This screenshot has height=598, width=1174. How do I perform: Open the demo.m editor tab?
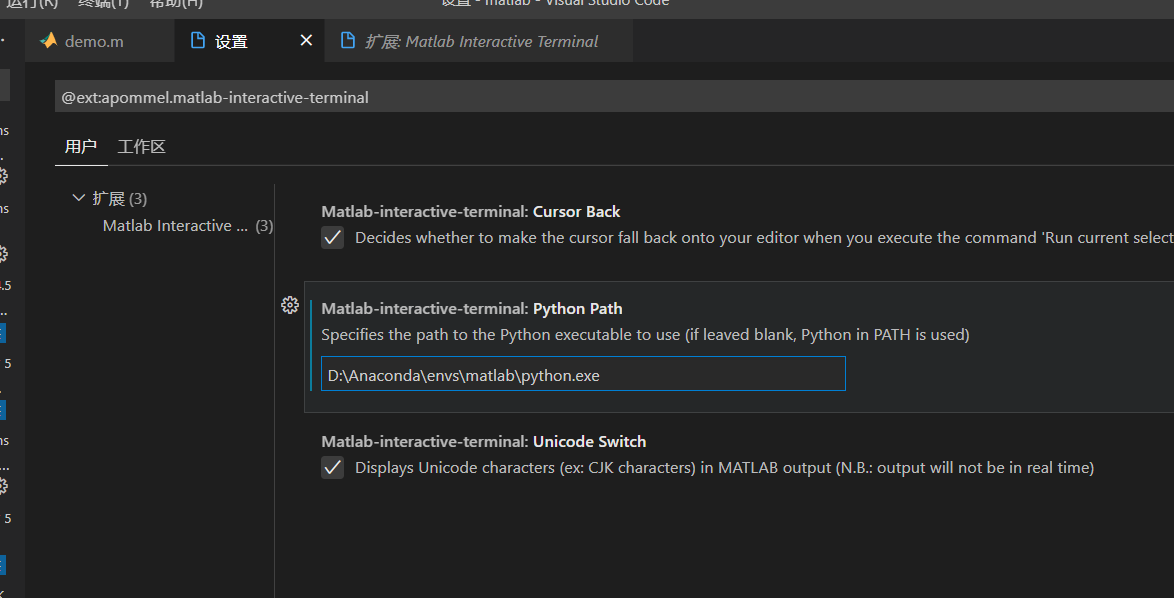[94, 41]
